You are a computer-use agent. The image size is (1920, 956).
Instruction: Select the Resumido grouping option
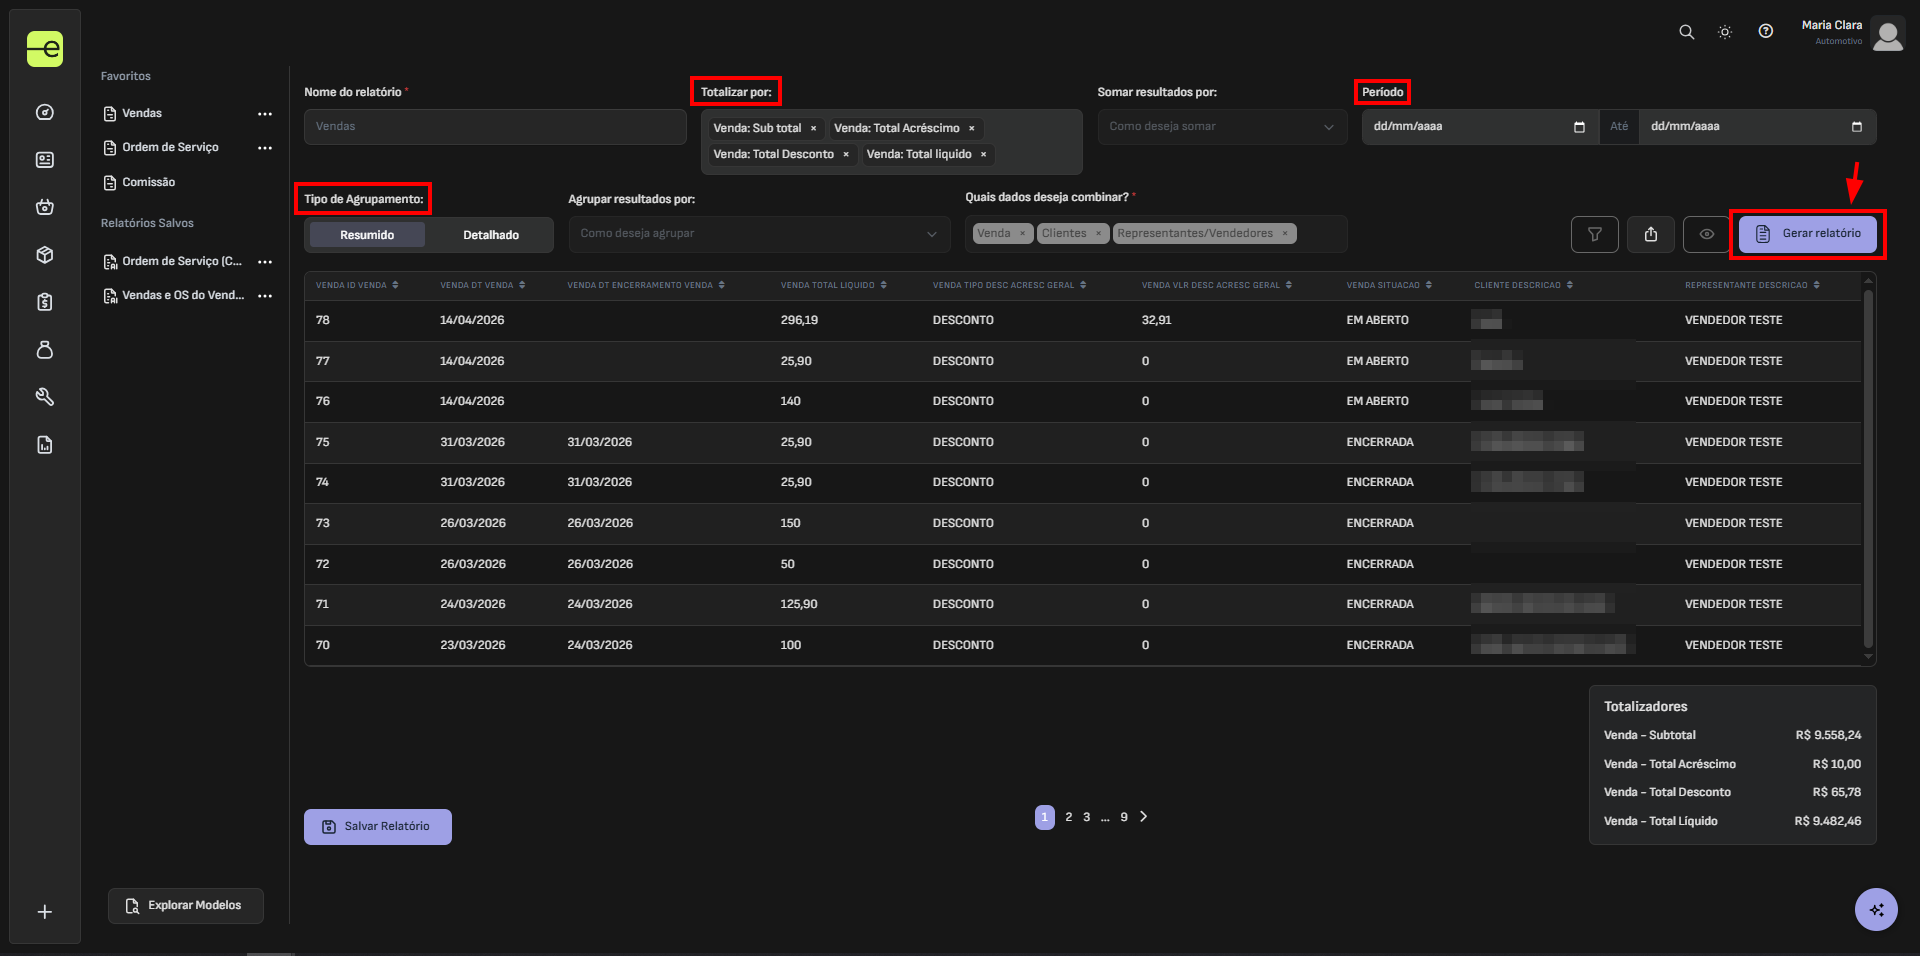pos(367,235)
